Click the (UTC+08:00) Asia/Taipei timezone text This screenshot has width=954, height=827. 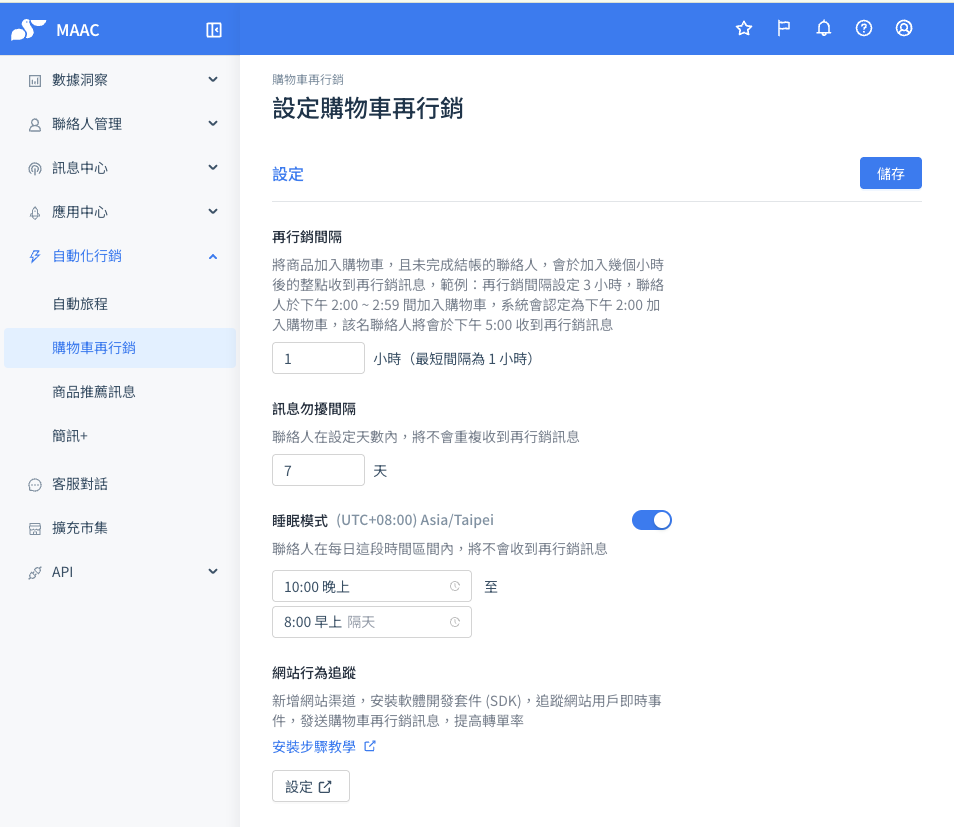click(x=415, y=520)
